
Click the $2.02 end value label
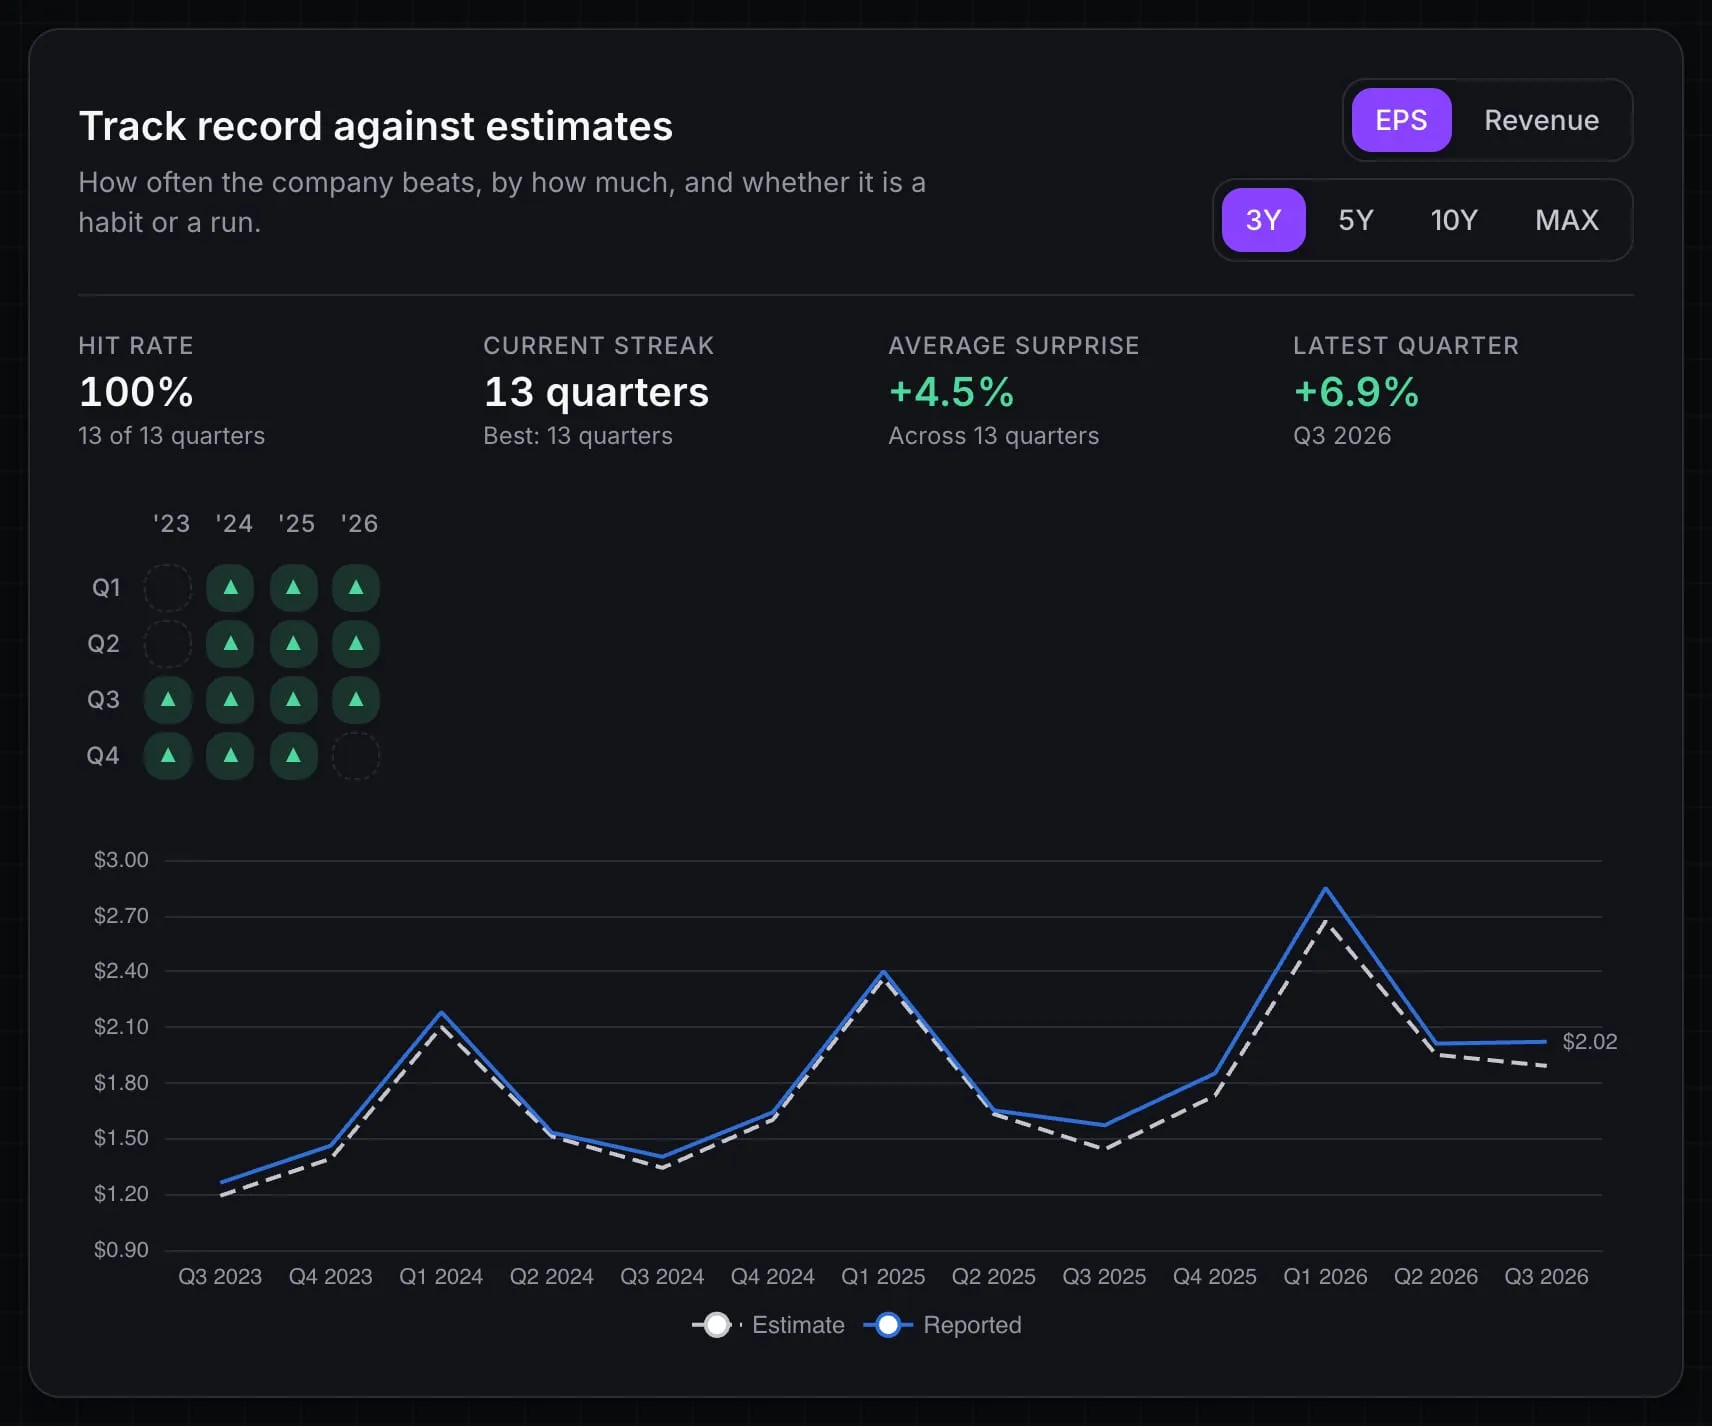point(1589,1041)
